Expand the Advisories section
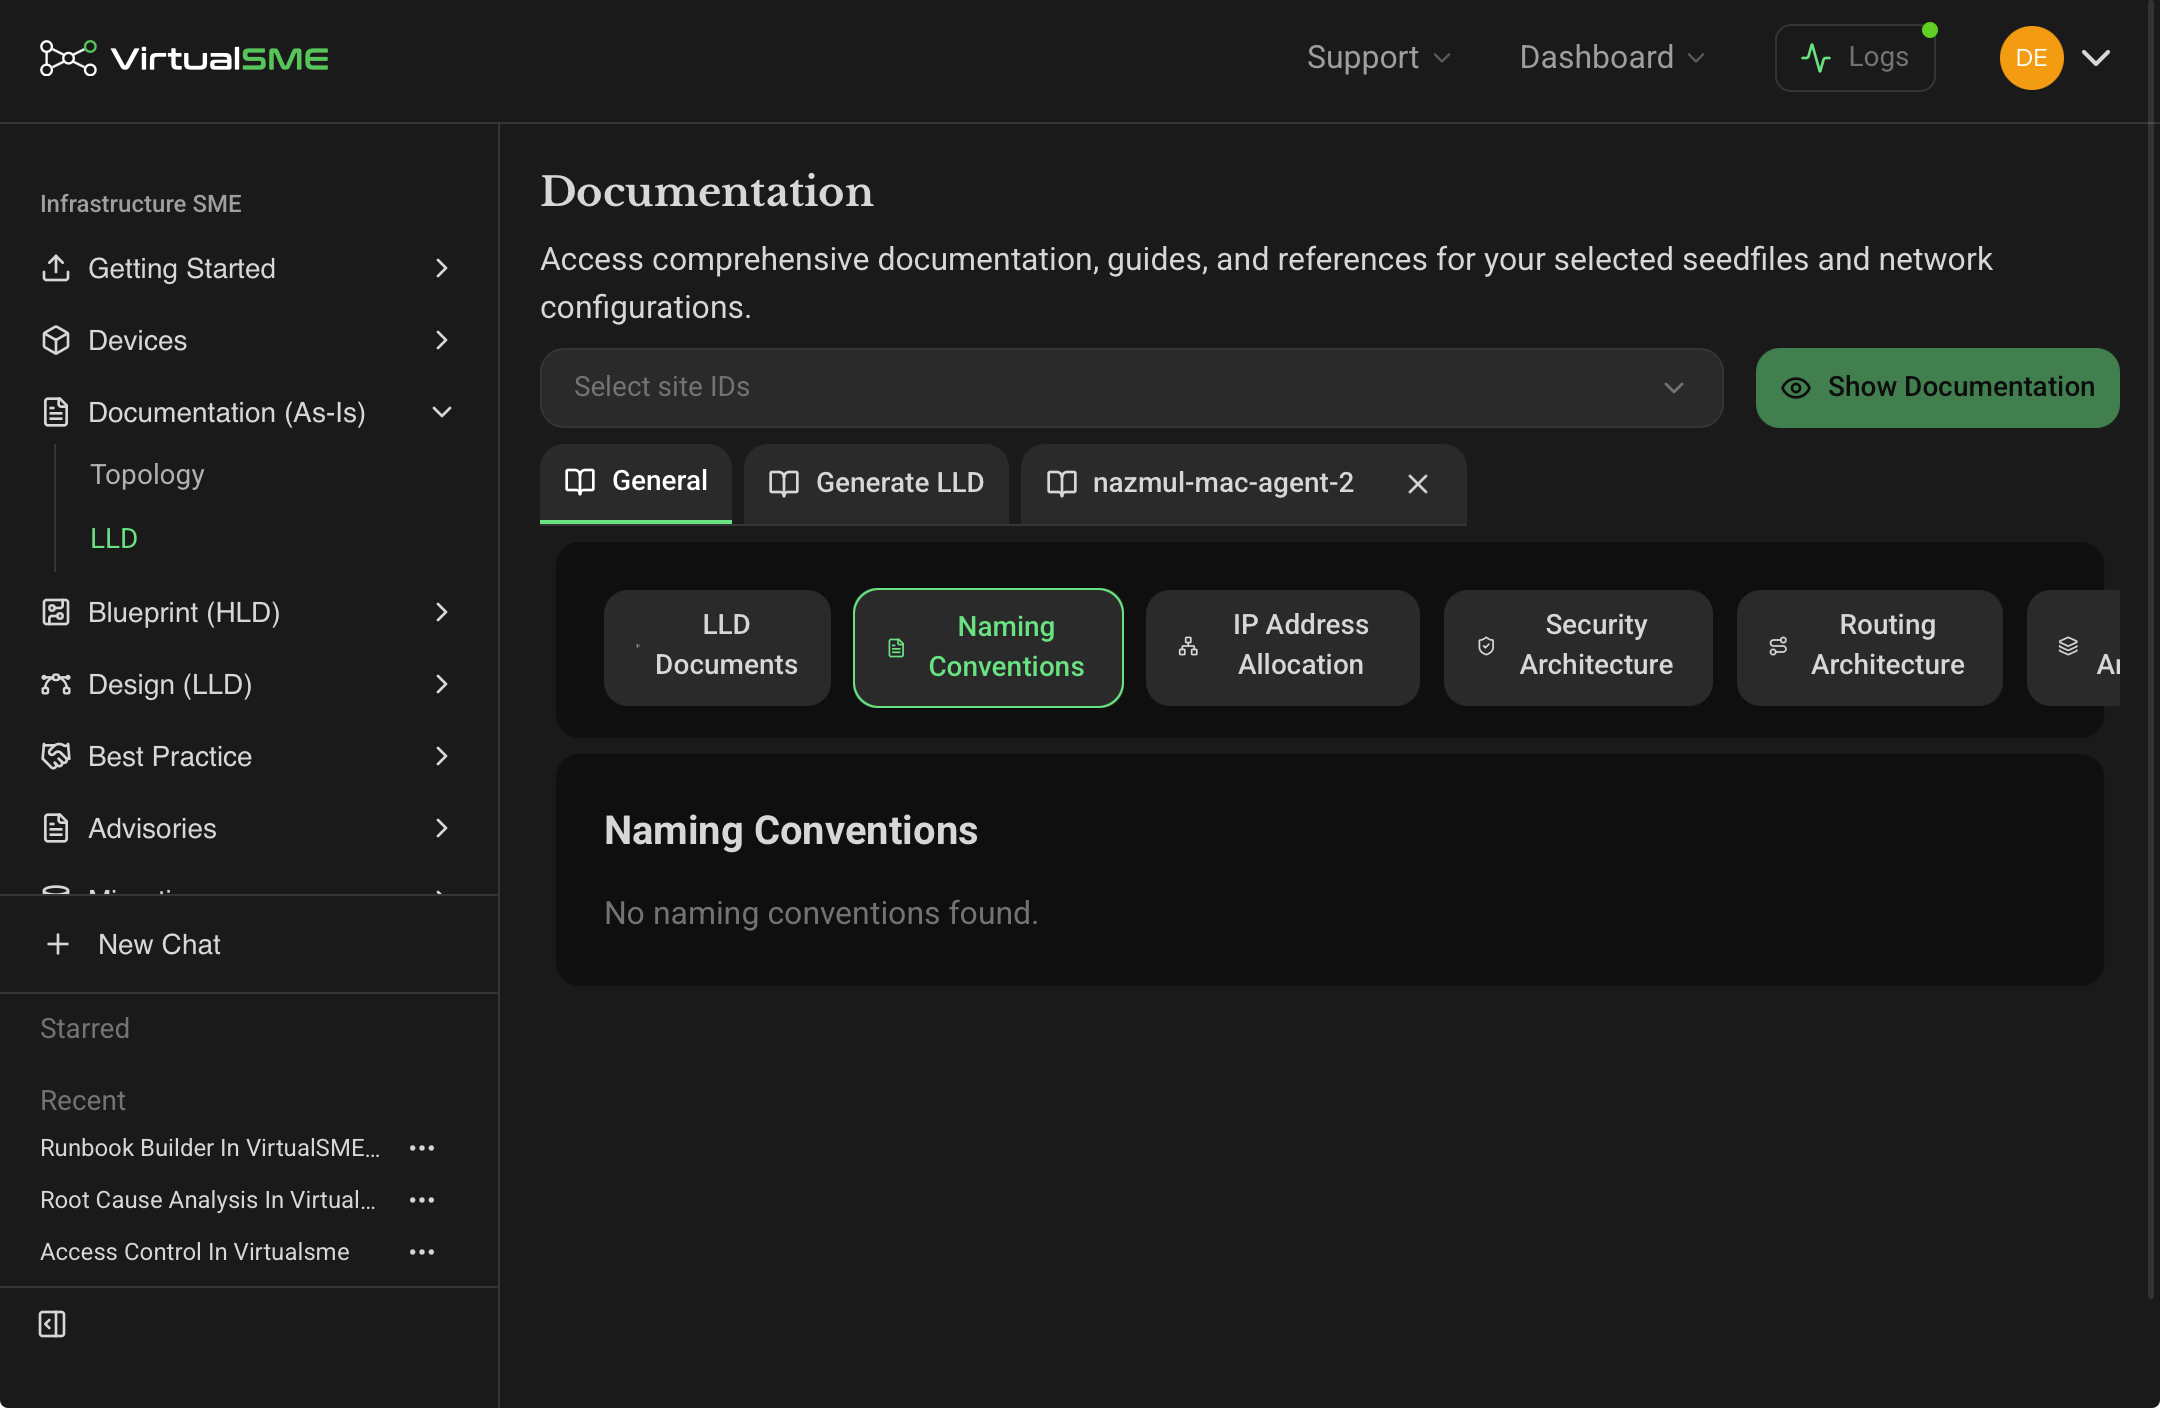2160x1408 pixels. pos(442,828)
